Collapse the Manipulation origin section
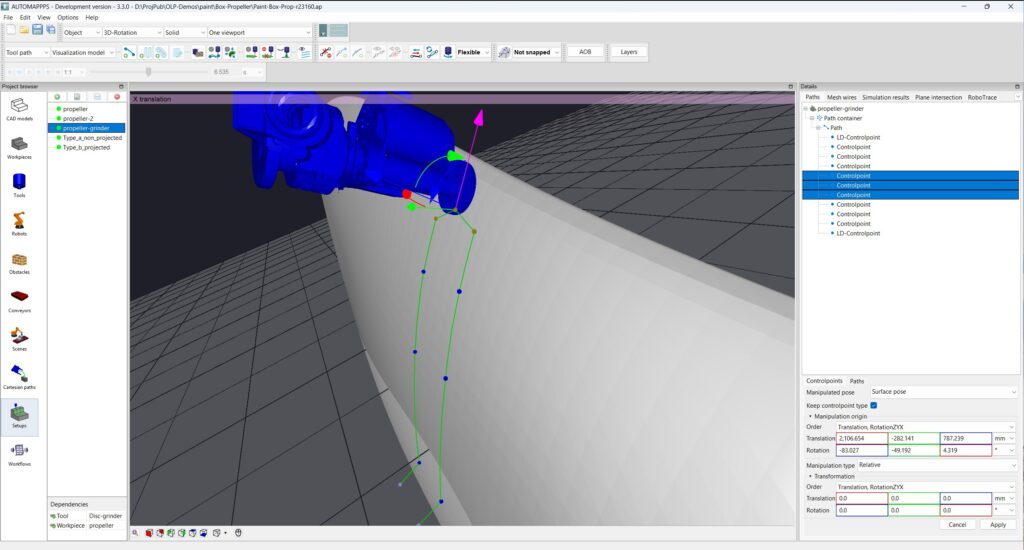This screenshot has width=1024, height=550. click(x=810, y=416)
